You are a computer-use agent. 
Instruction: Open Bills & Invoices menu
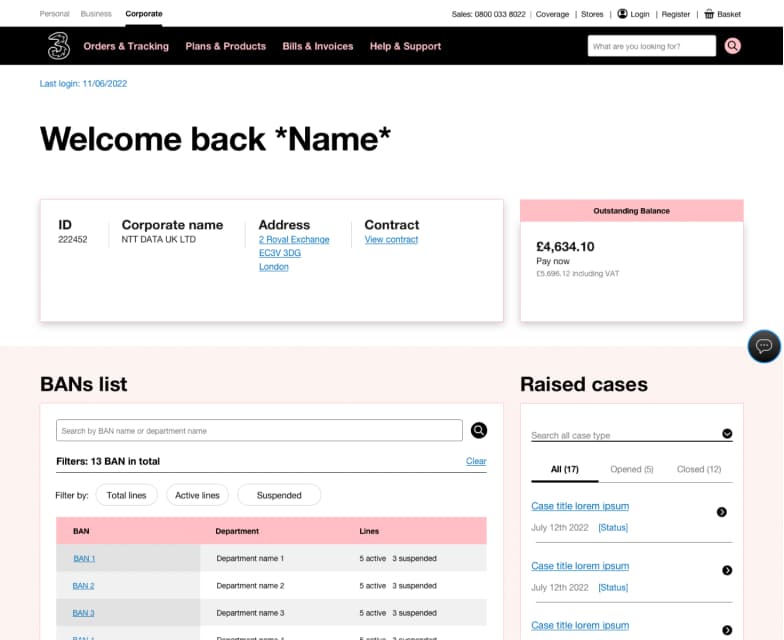[318, 46]
